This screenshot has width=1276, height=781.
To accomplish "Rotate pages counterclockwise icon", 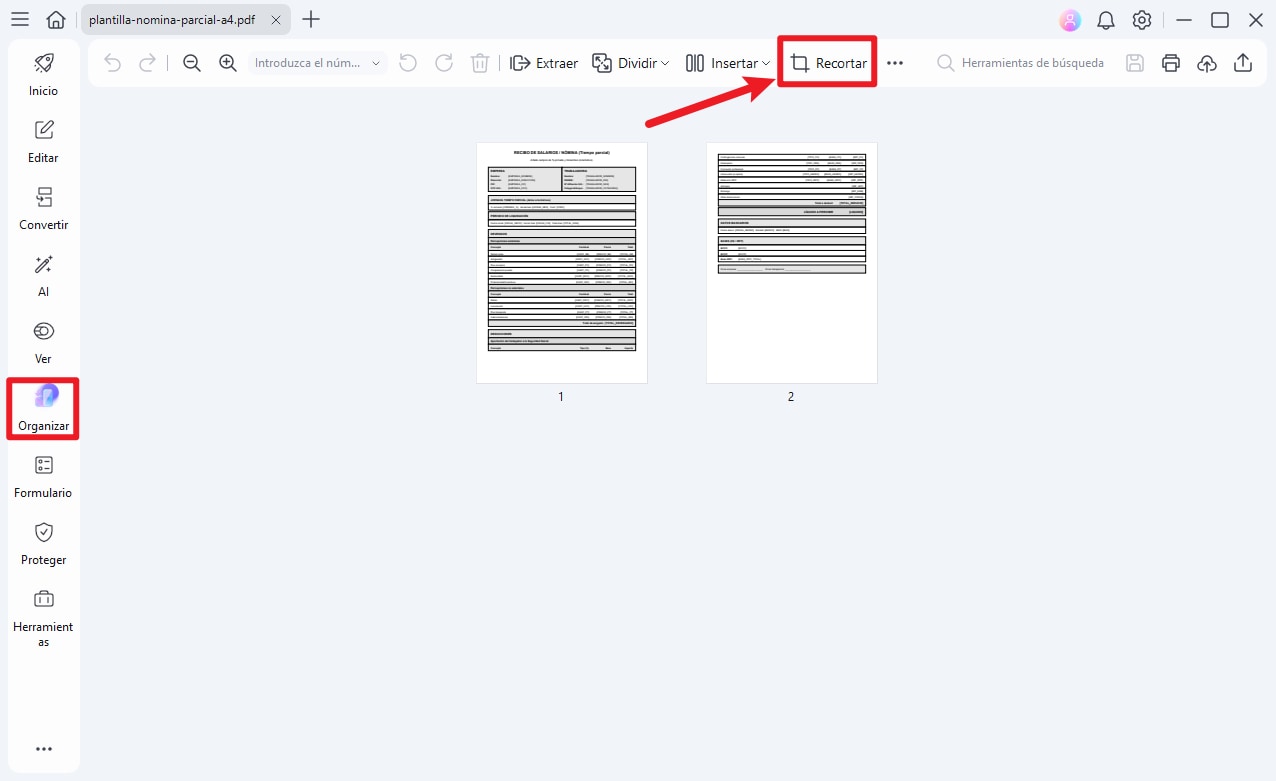I will pyautogui.click(x=407, y=63).
